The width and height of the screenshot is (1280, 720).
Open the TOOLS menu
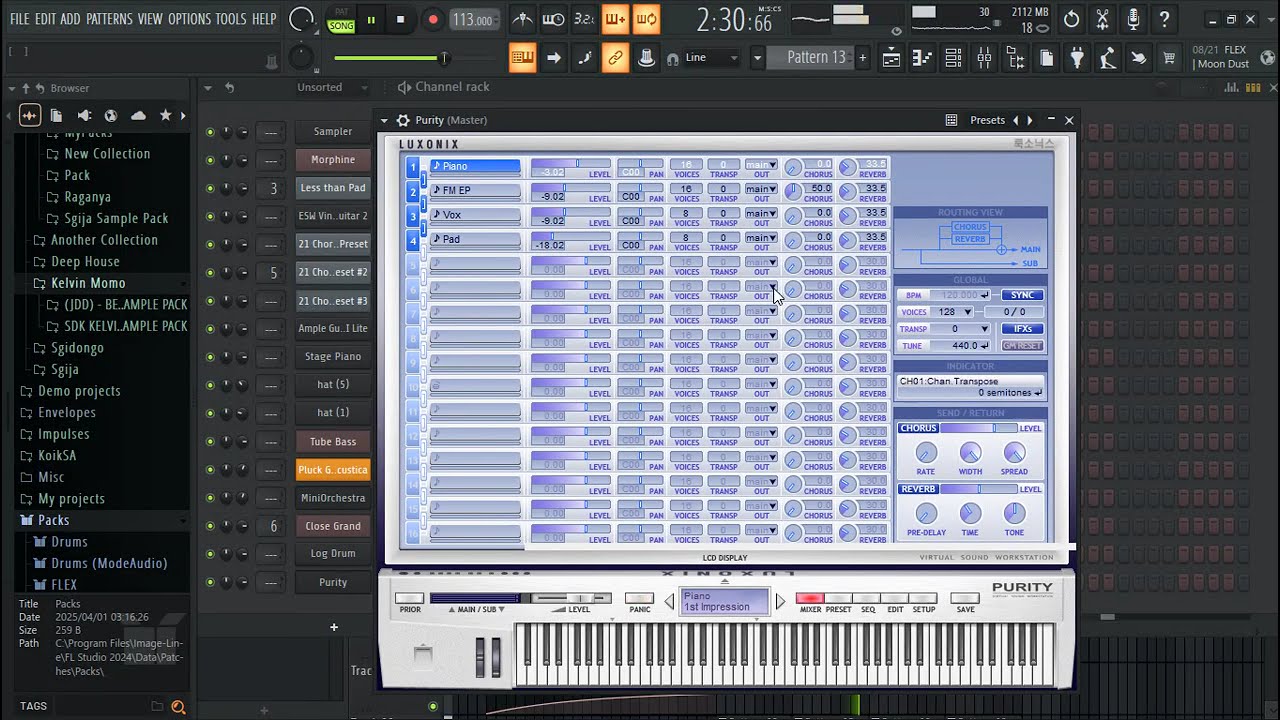231,19
